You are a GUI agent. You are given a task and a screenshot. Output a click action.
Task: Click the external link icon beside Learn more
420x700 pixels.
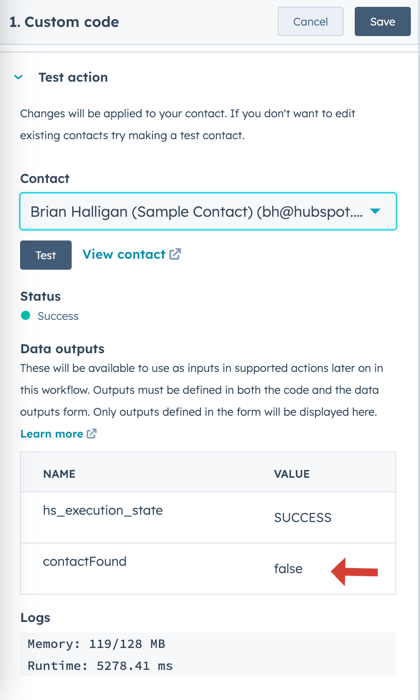coord(91,433)
